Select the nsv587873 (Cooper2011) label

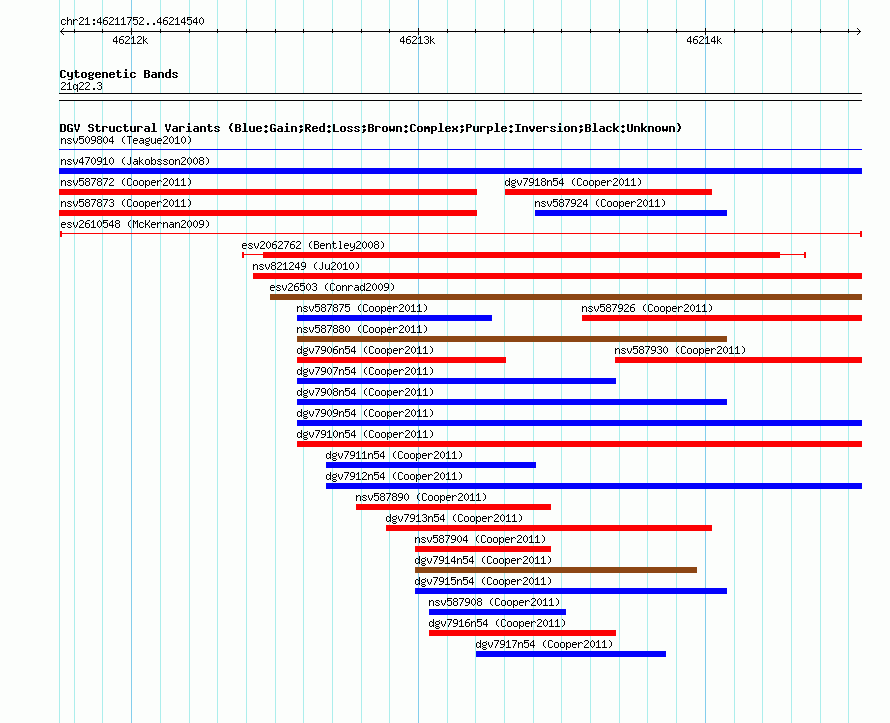[126, 203]
